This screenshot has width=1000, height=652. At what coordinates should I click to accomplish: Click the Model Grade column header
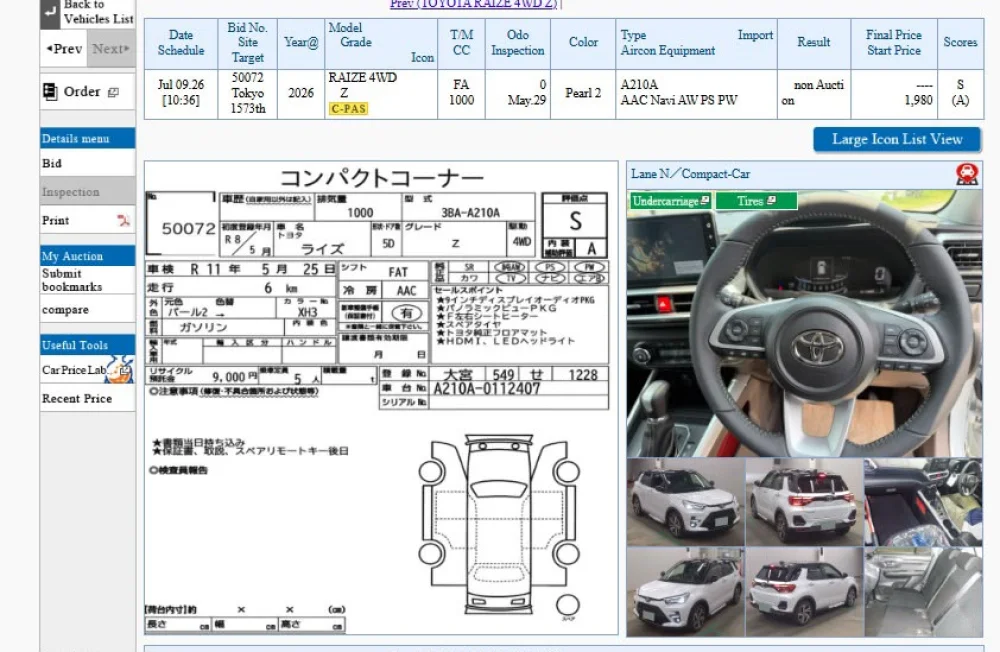[x=381, y=43]
